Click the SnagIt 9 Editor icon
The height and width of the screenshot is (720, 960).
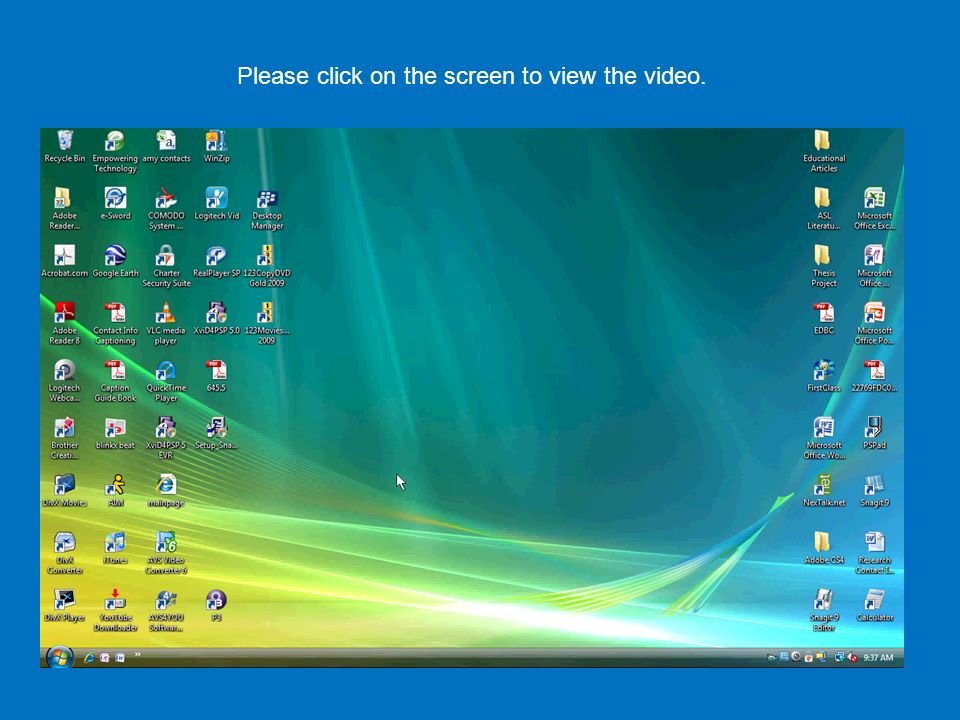point(823,610)
